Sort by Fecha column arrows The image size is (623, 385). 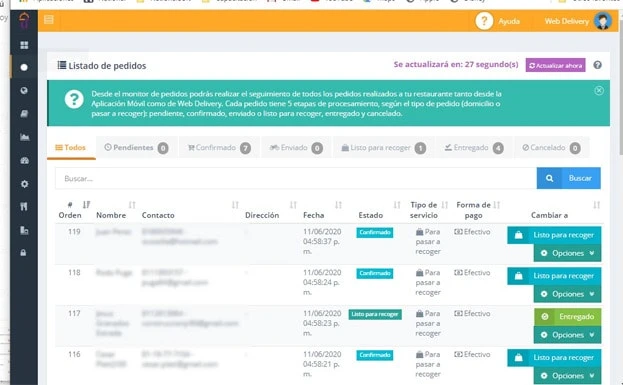pyautogui.click(x=338, y=205)
